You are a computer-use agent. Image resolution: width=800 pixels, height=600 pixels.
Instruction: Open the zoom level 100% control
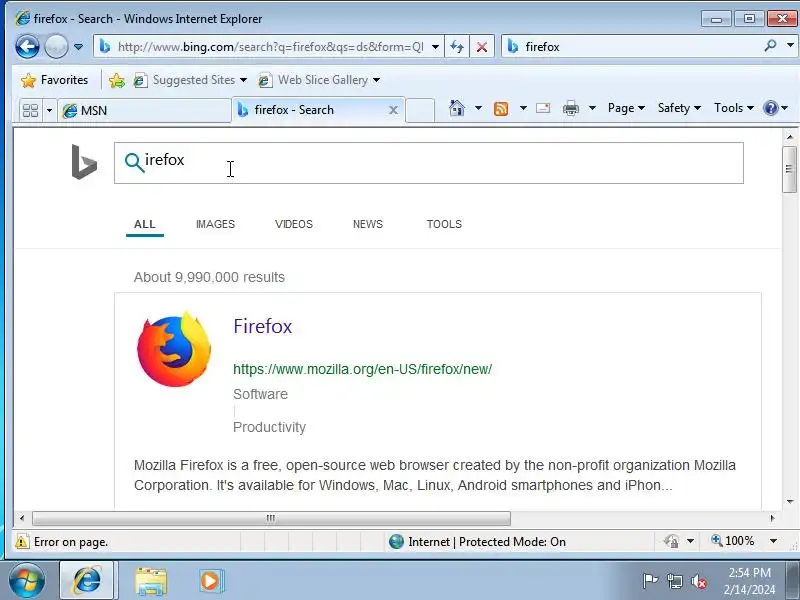point(733,541)
